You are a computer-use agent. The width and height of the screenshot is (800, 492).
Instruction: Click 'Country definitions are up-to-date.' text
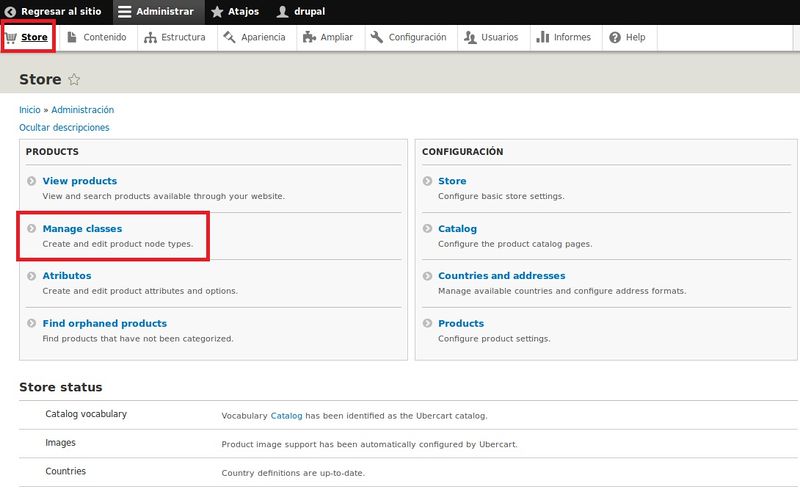point(293,473)
